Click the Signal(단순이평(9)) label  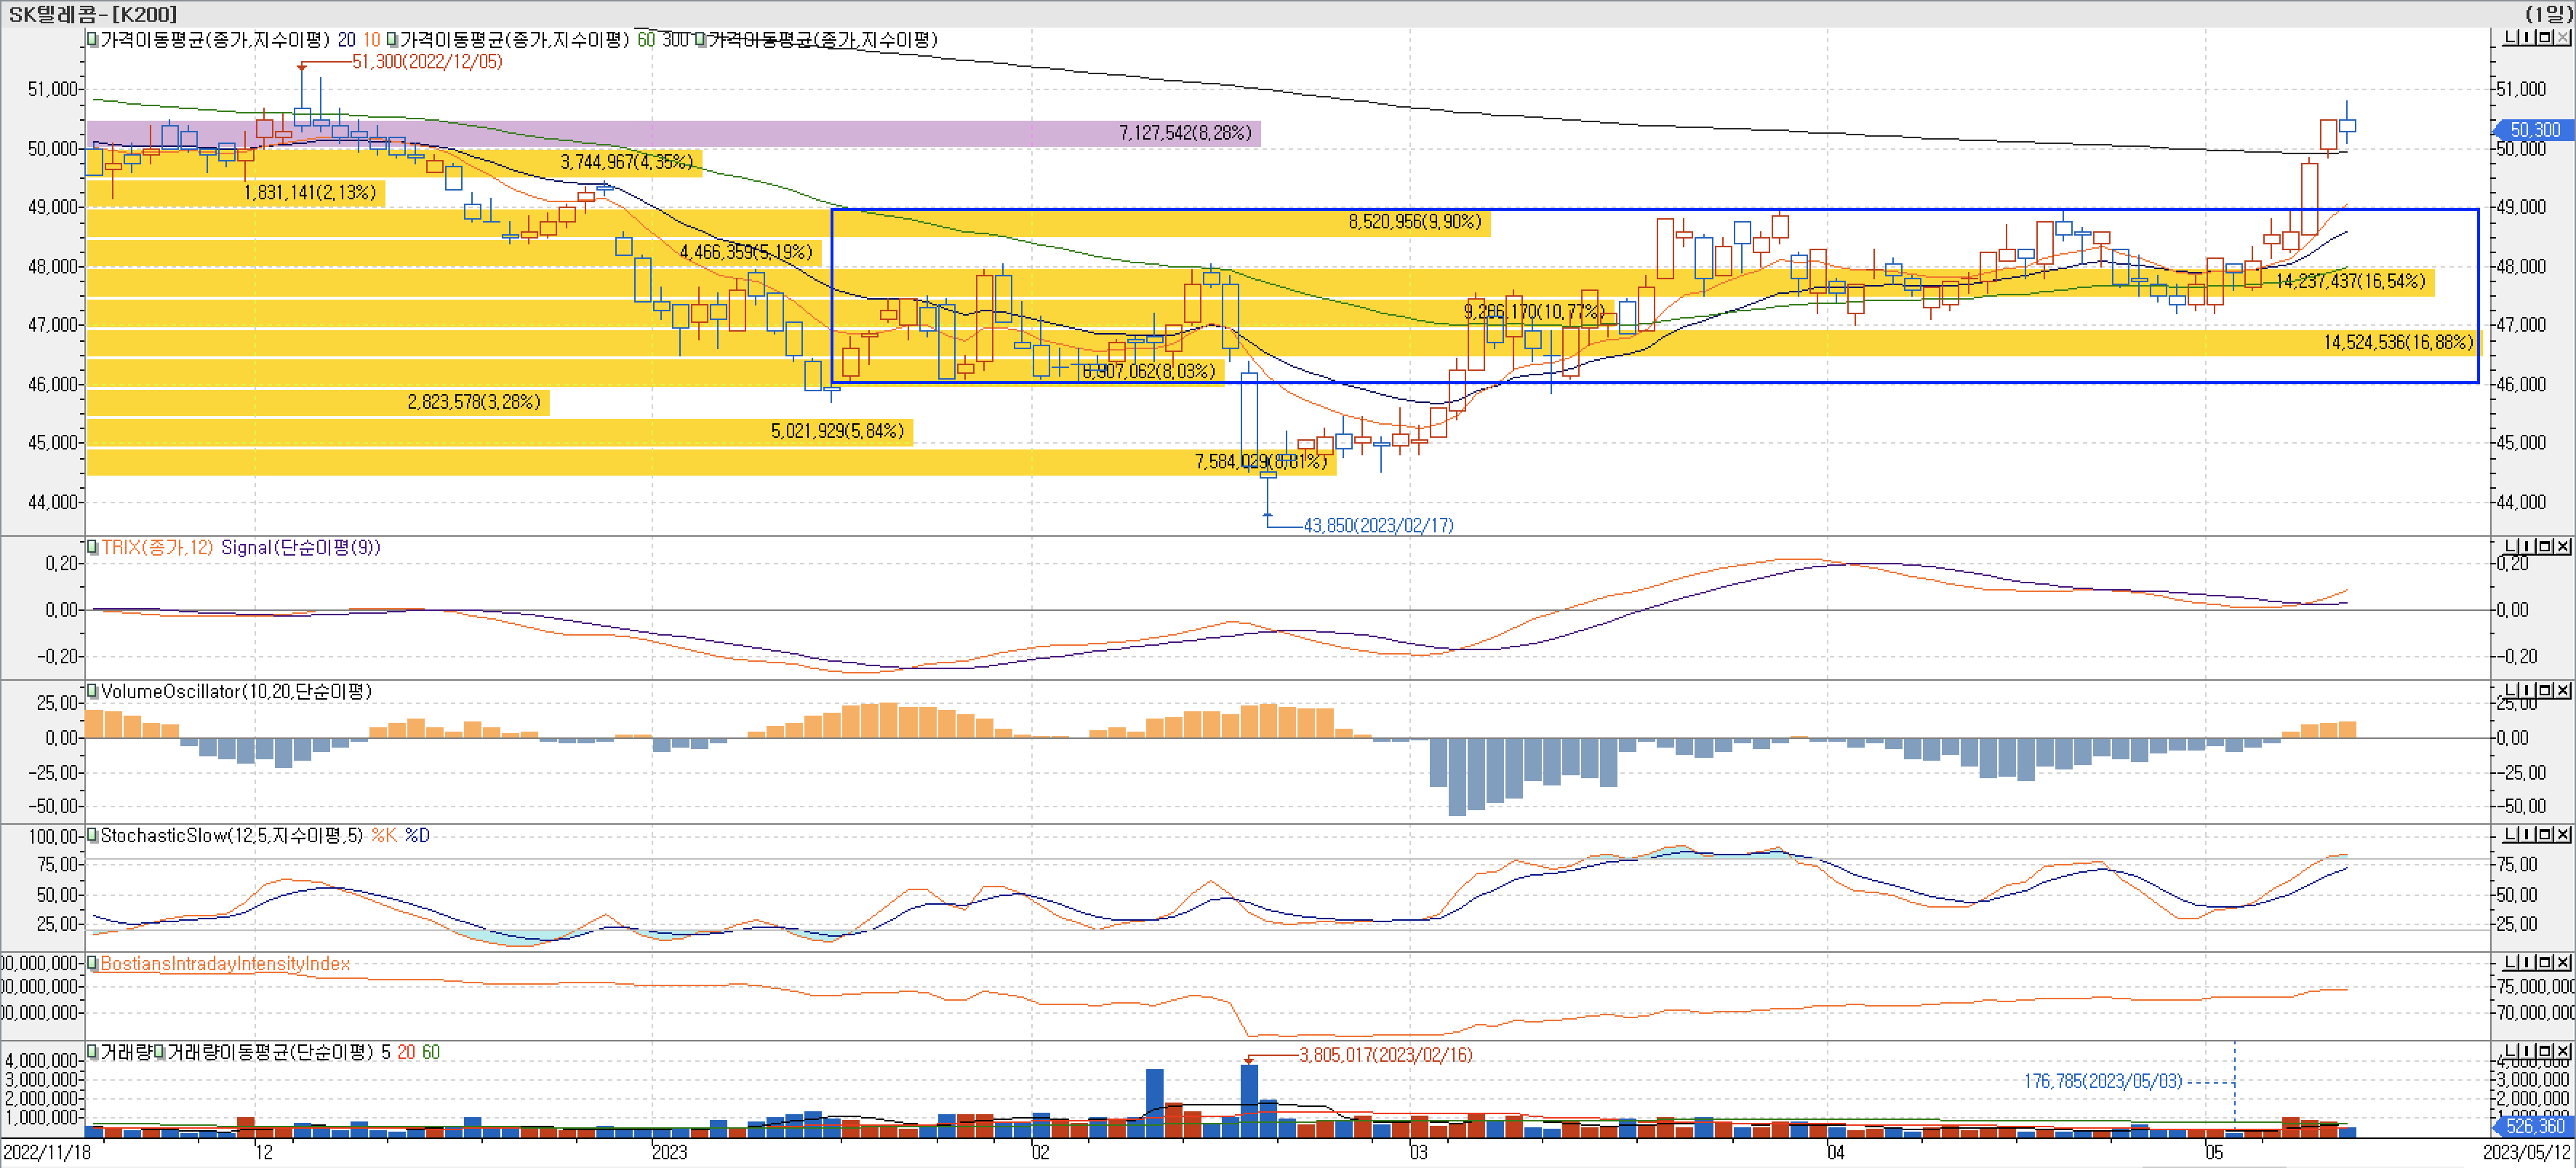[x=300, y=548]
